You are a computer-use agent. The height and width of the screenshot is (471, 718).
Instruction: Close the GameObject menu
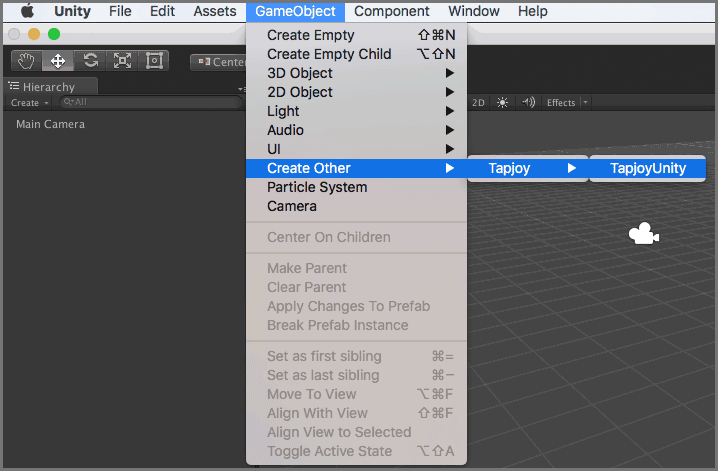coord(295,11)
